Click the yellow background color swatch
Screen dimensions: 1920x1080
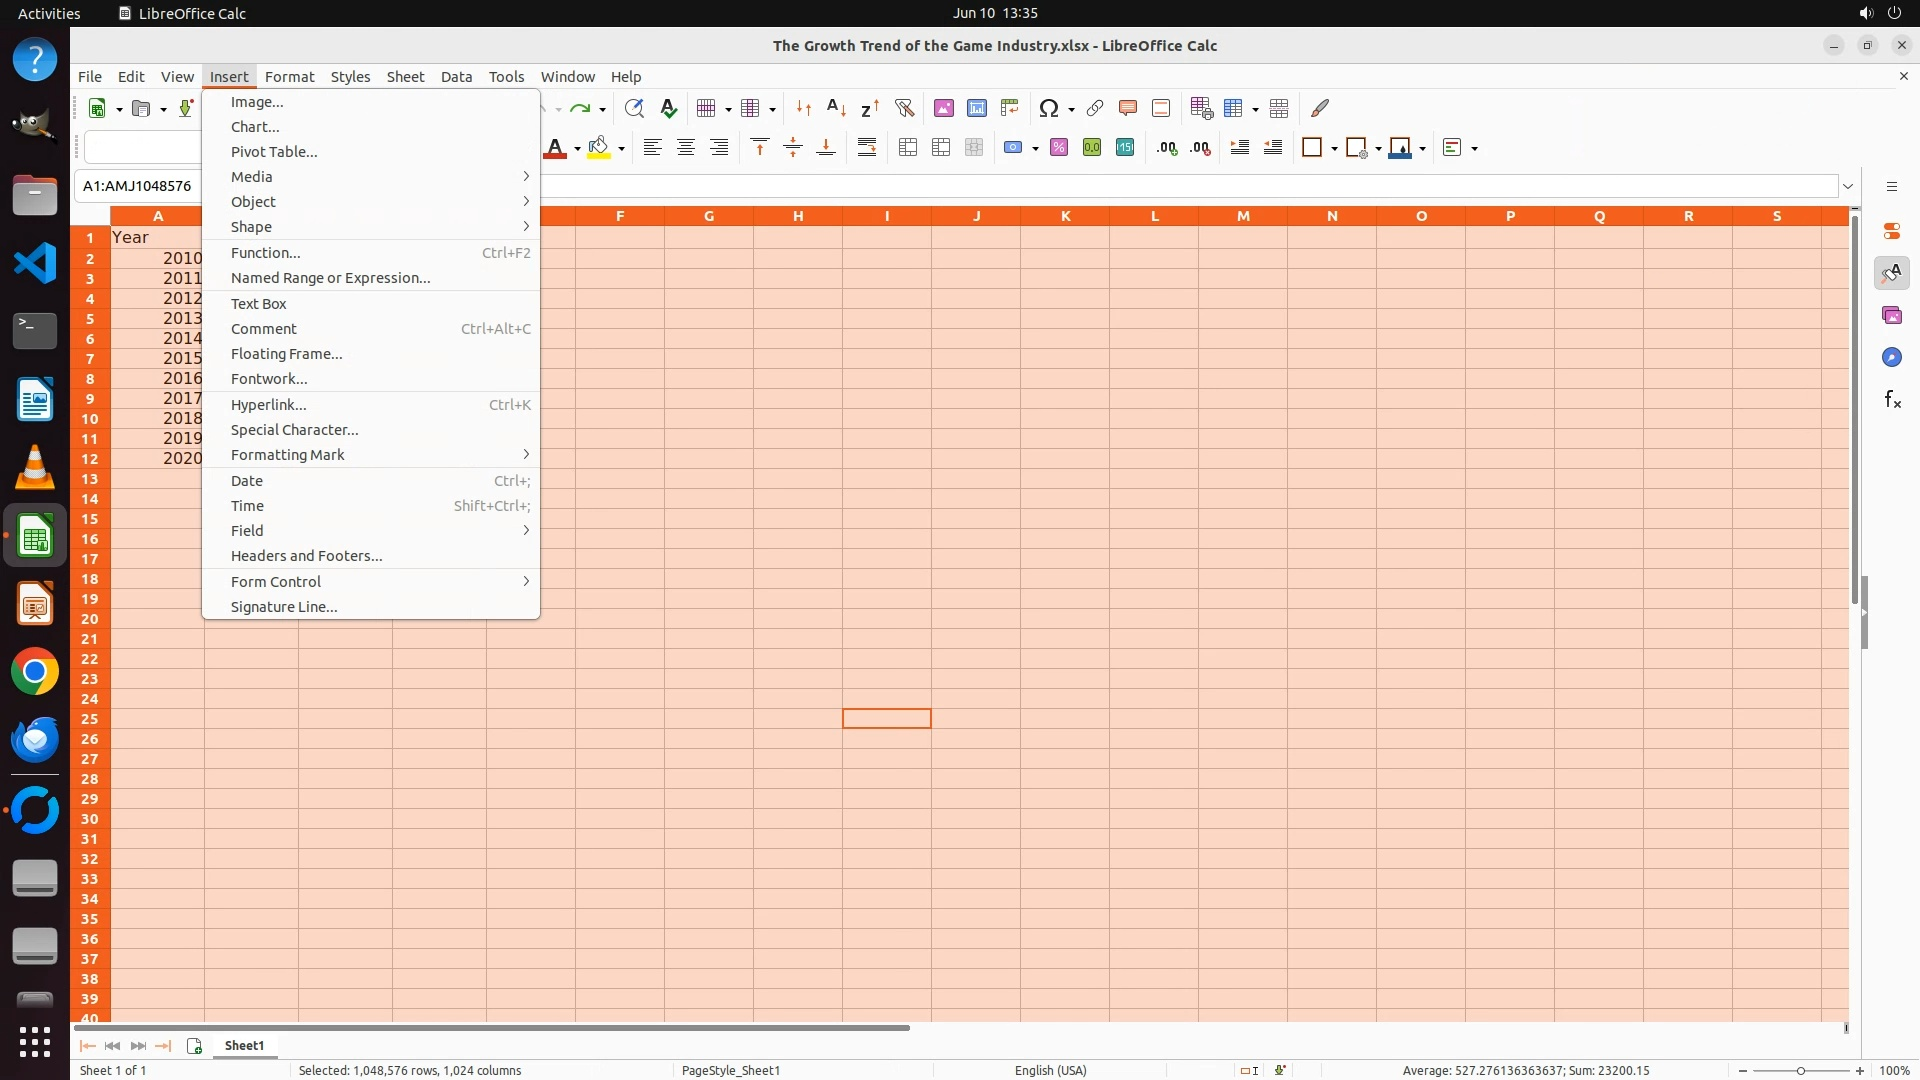[x=598, y=148]
